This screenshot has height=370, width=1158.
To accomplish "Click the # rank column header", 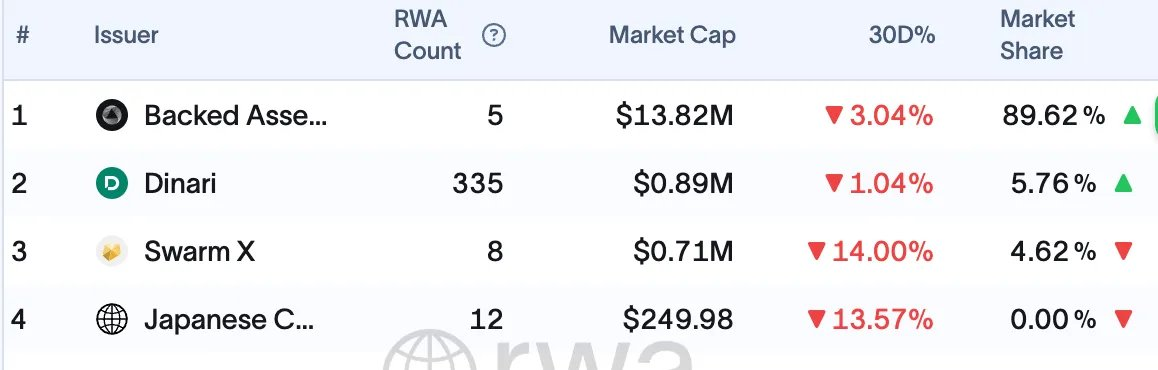I will [22, 35].
